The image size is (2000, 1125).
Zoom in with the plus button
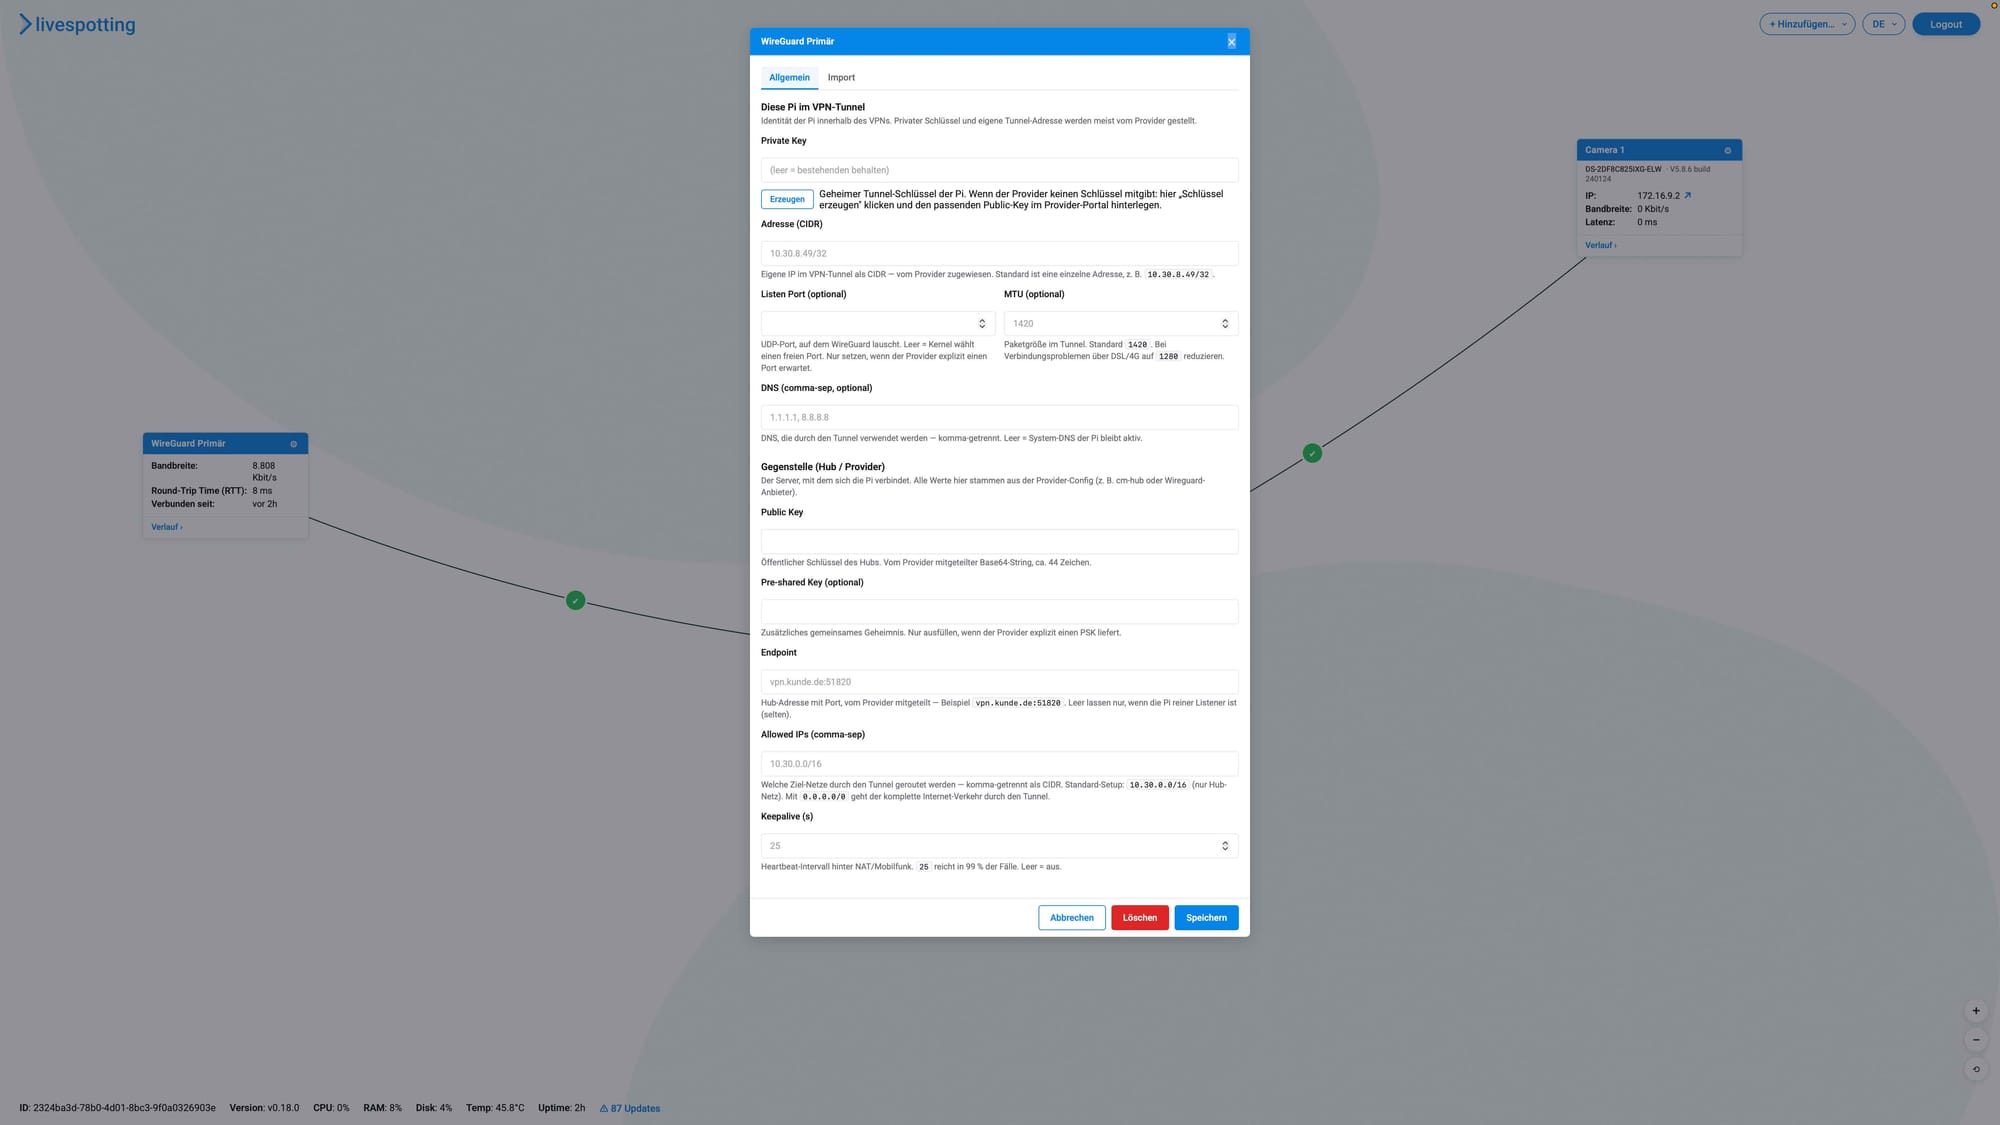(1975, 1011)
